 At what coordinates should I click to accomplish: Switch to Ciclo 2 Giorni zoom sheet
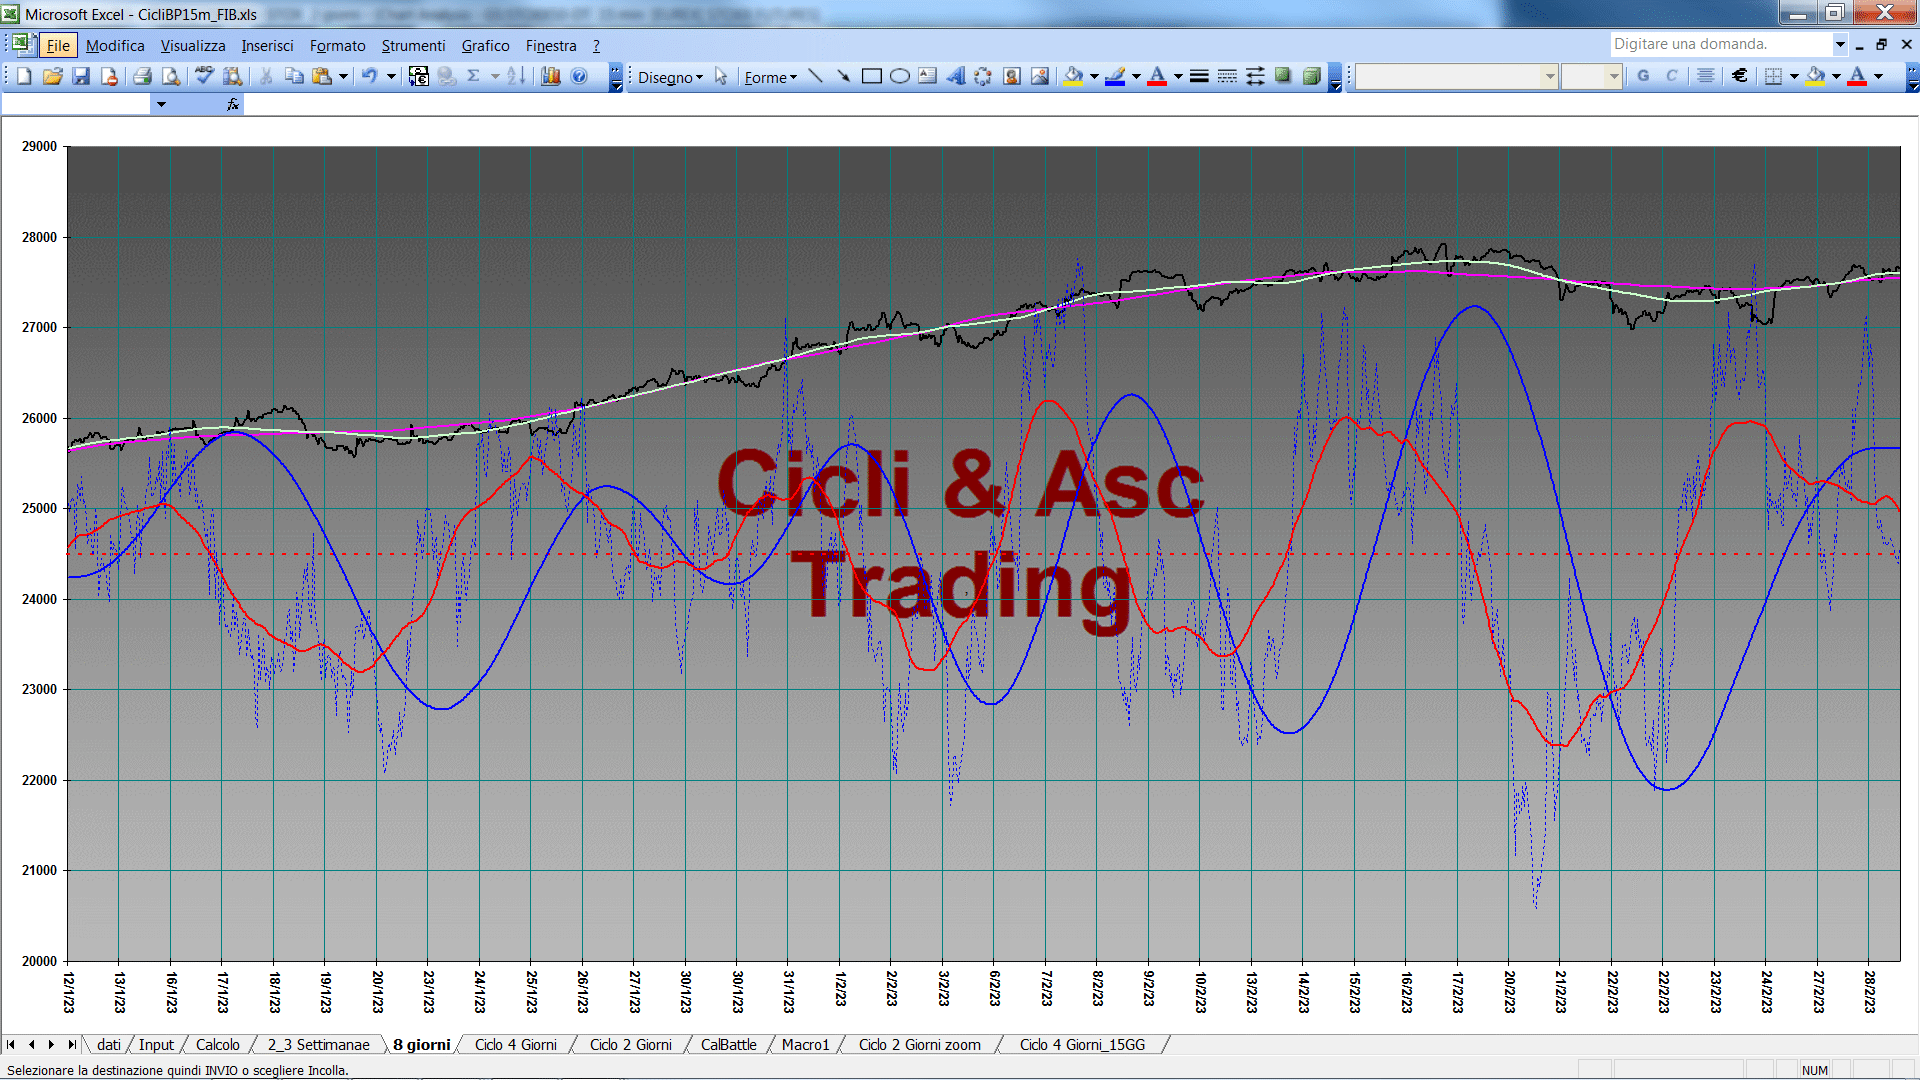919,1045
